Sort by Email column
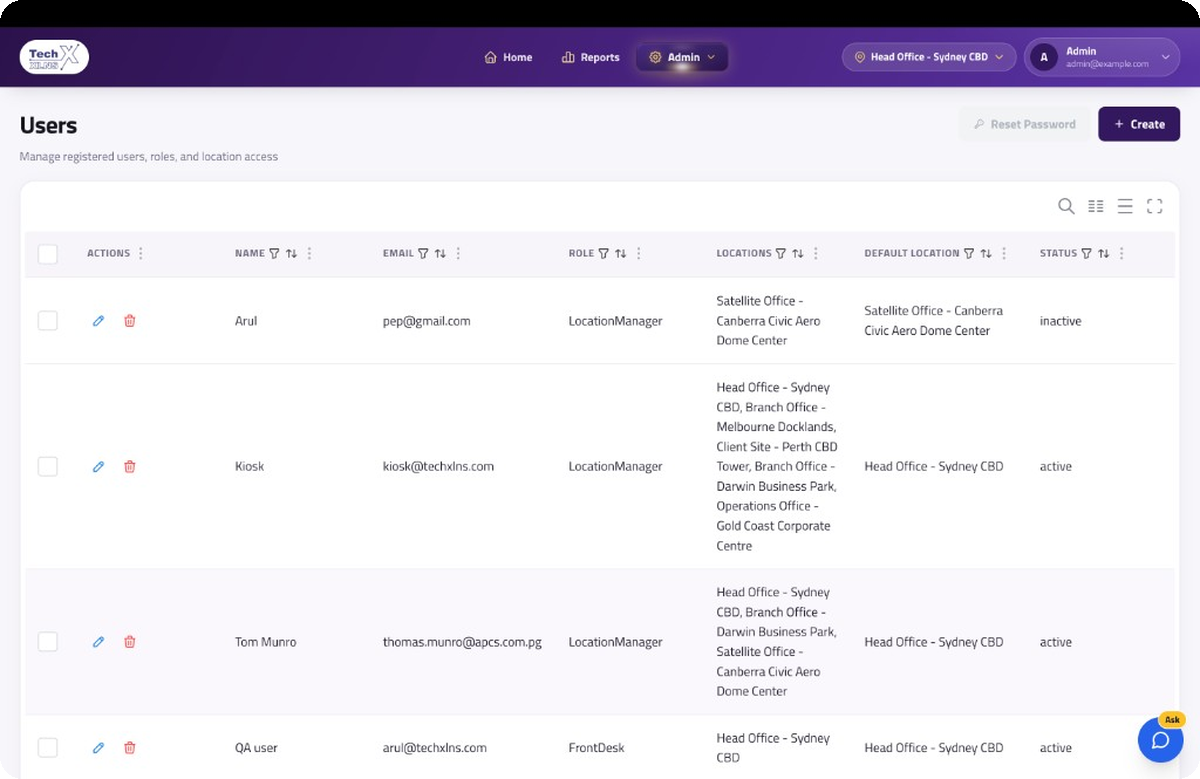The width and height of the screenshot is (1200, 779). click(440, 254)
